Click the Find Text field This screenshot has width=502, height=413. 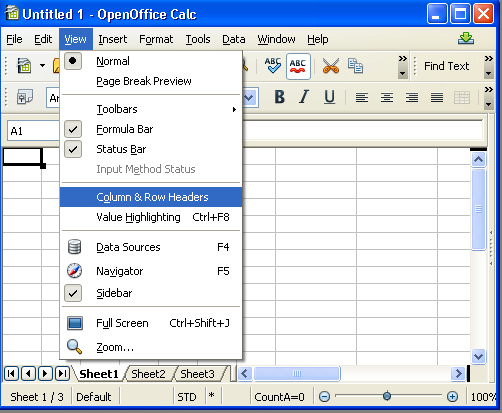[446, 66]
